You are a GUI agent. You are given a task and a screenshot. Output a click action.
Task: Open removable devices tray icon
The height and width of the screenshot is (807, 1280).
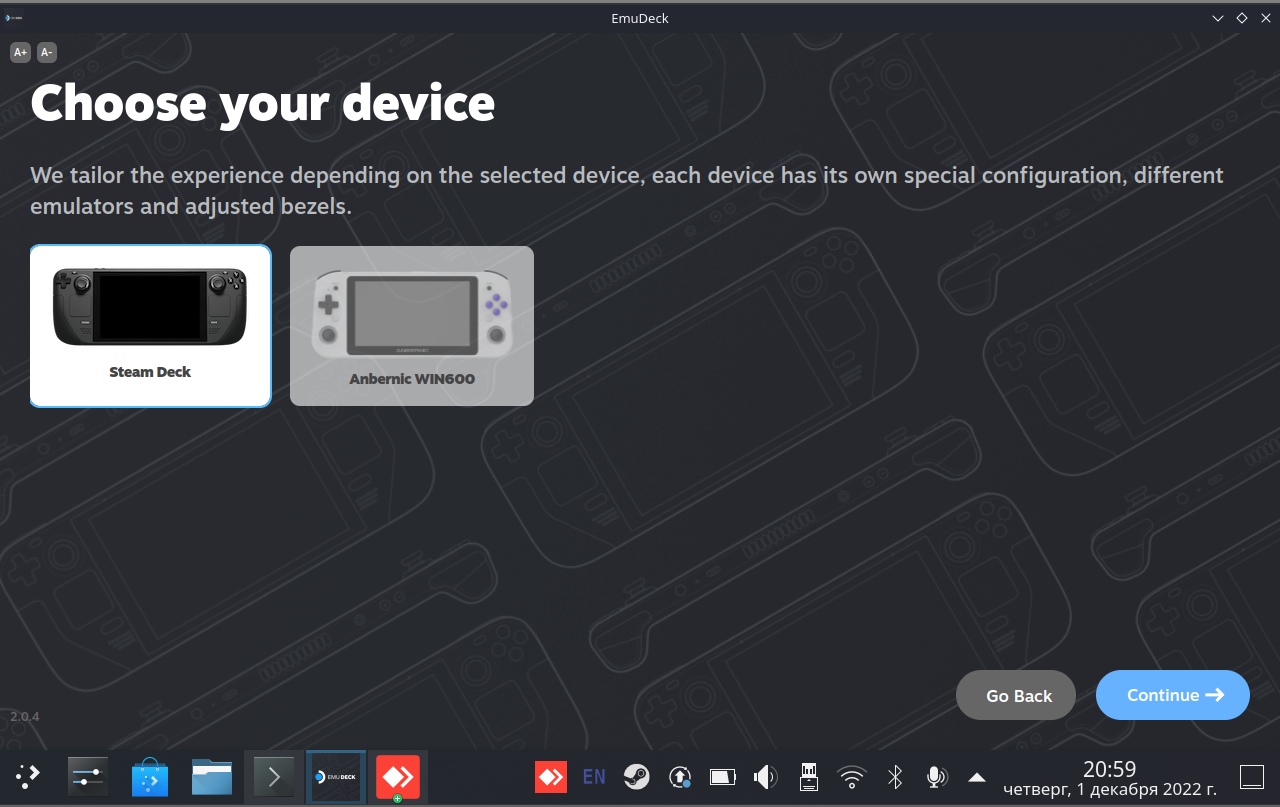(x=809, y=777)
